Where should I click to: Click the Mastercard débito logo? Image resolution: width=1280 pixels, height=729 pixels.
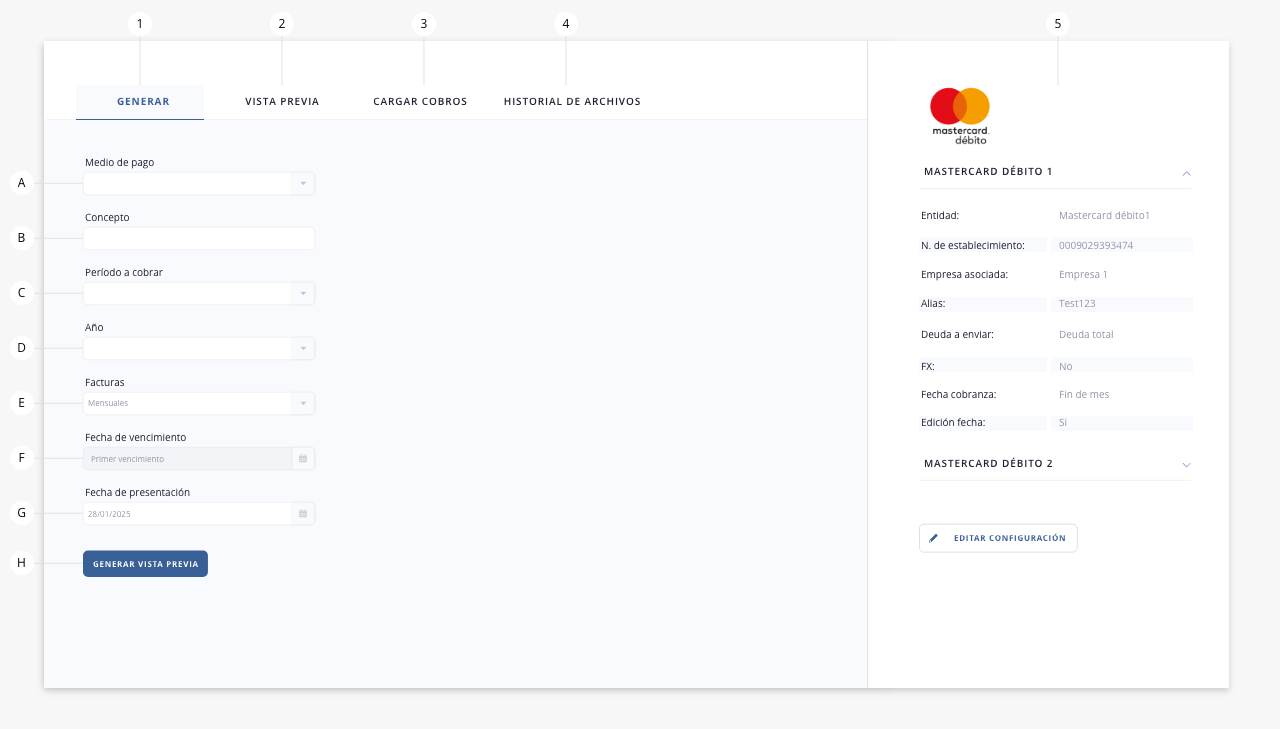(x=960, y=116)
